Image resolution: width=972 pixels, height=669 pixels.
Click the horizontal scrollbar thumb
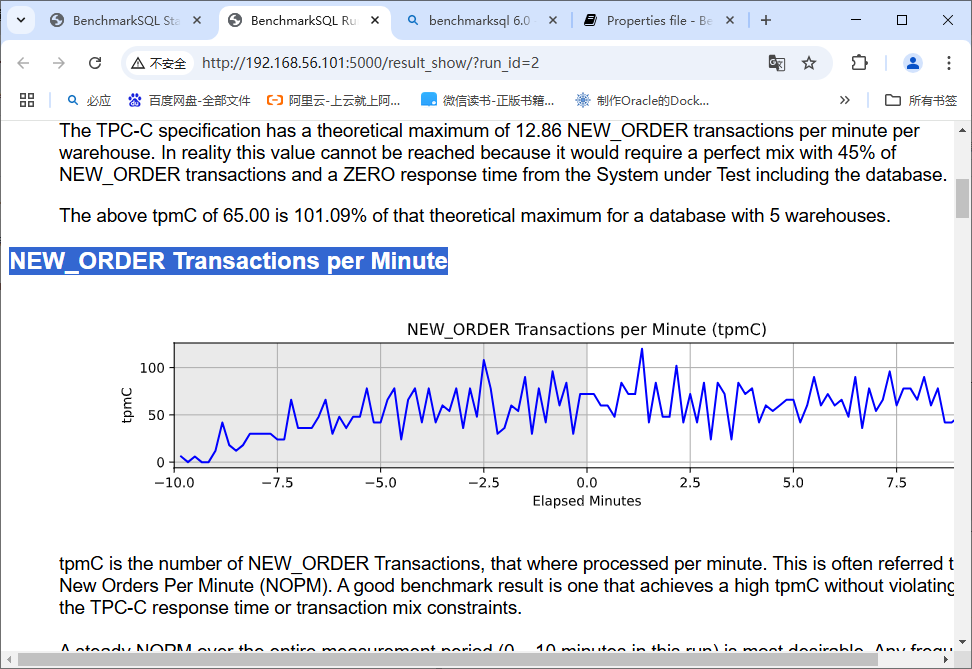tap(448, 659)
